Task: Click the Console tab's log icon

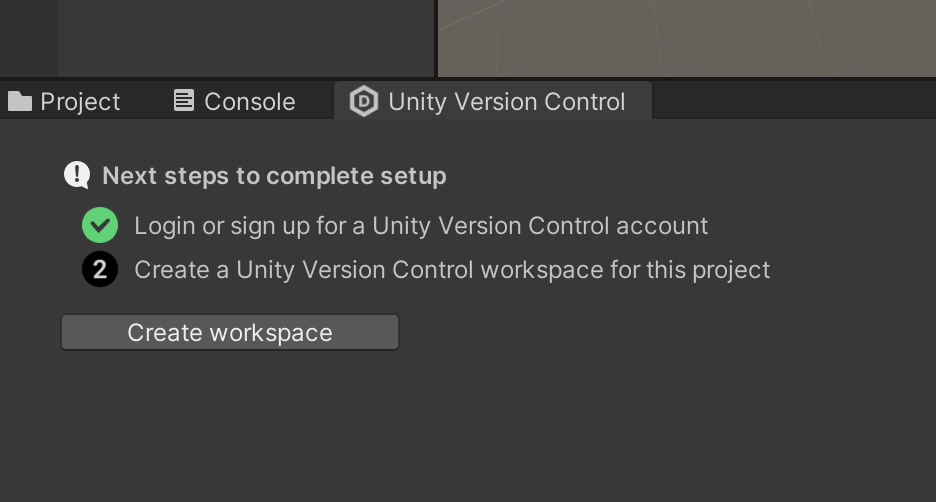Action: pyautogui.click(x=184, y=101)
